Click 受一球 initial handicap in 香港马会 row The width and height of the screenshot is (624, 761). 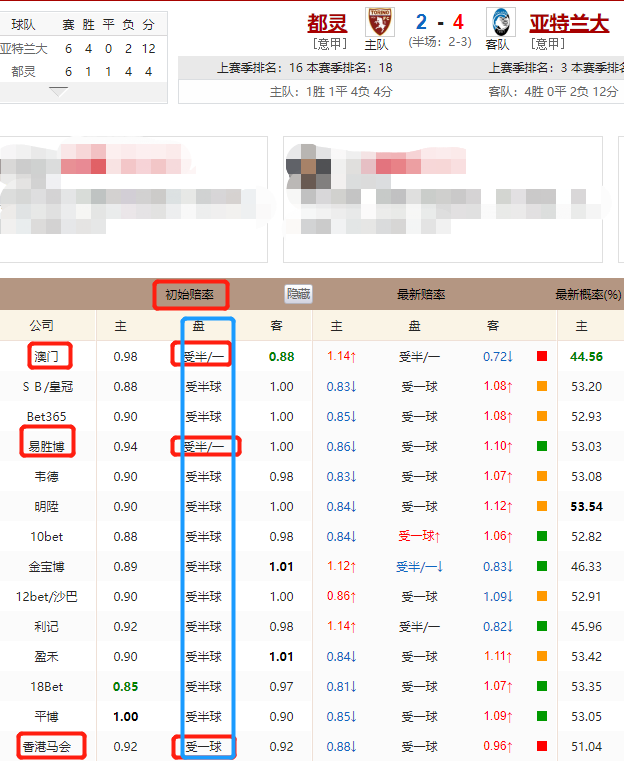203,746
